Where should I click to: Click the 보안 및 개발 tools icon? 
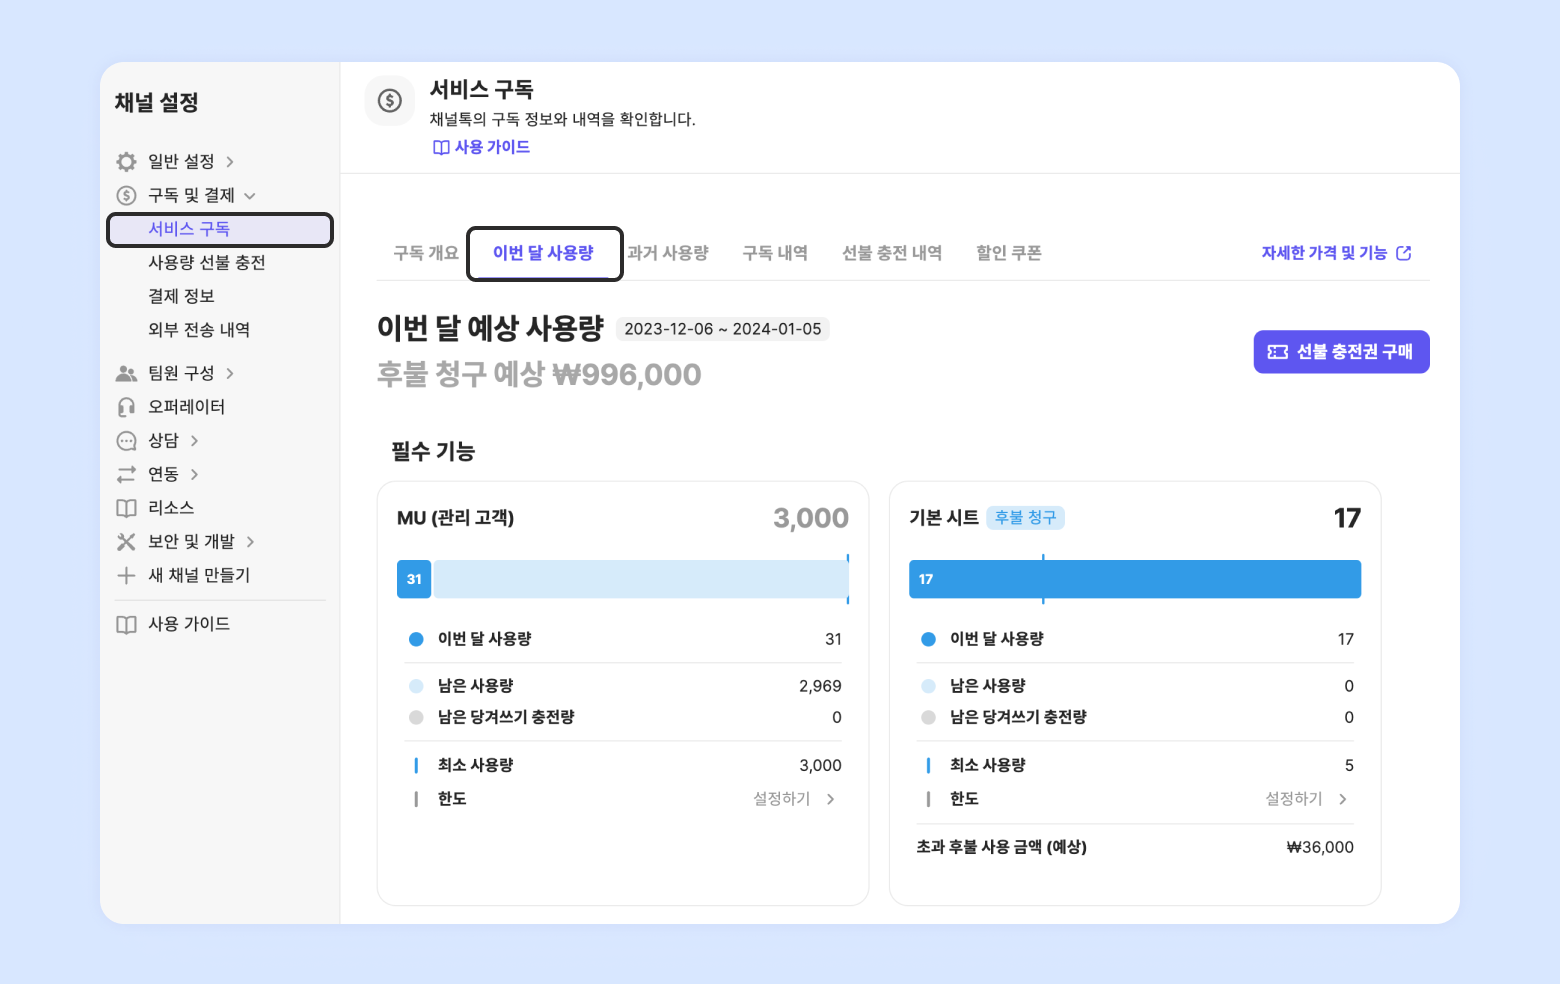point(126,542)
